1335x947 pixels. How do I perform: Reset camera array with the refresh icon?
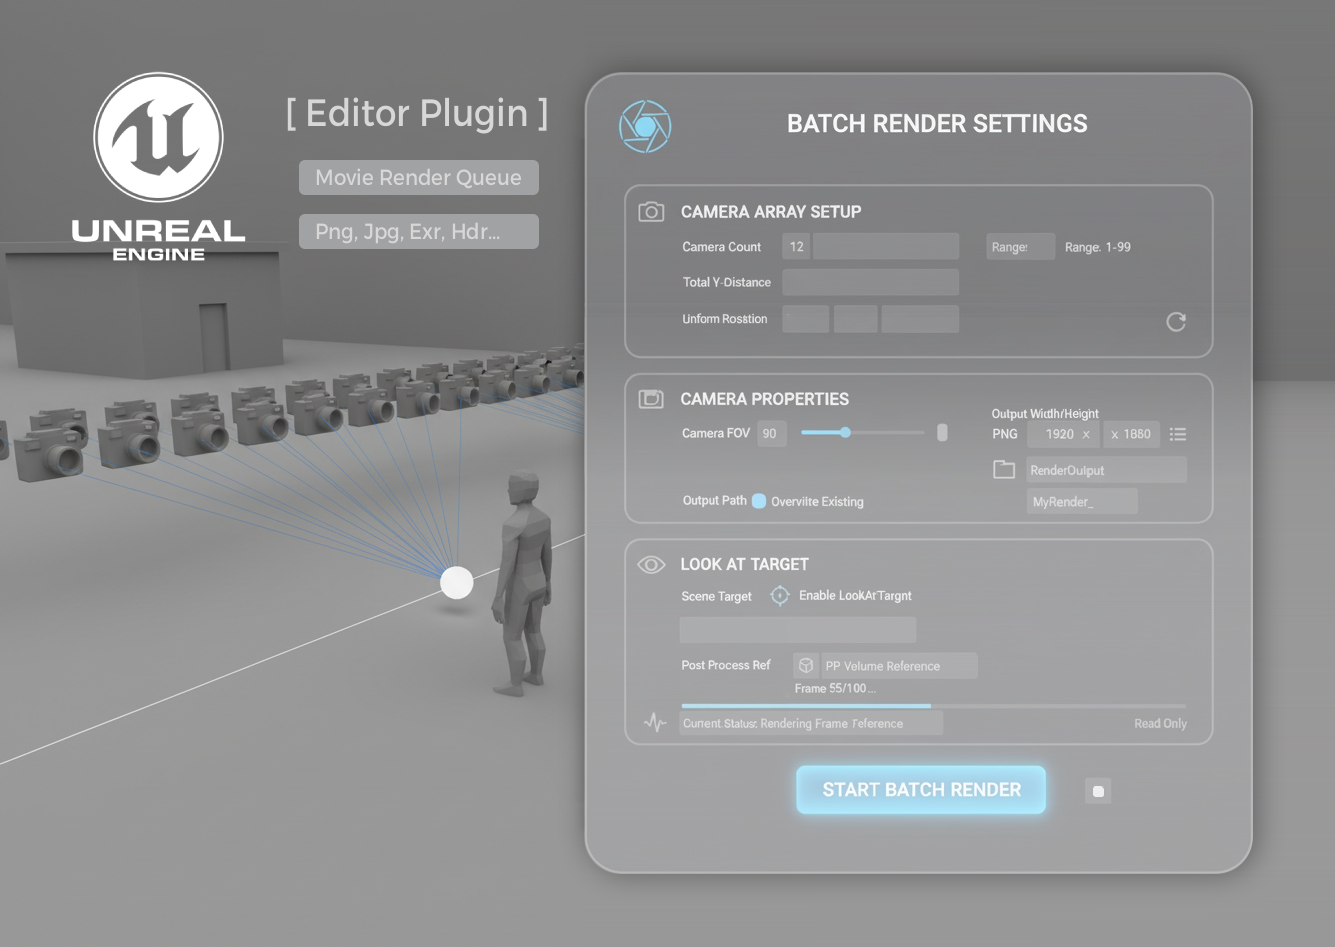pyautogui.click(x=1176, y=321)
